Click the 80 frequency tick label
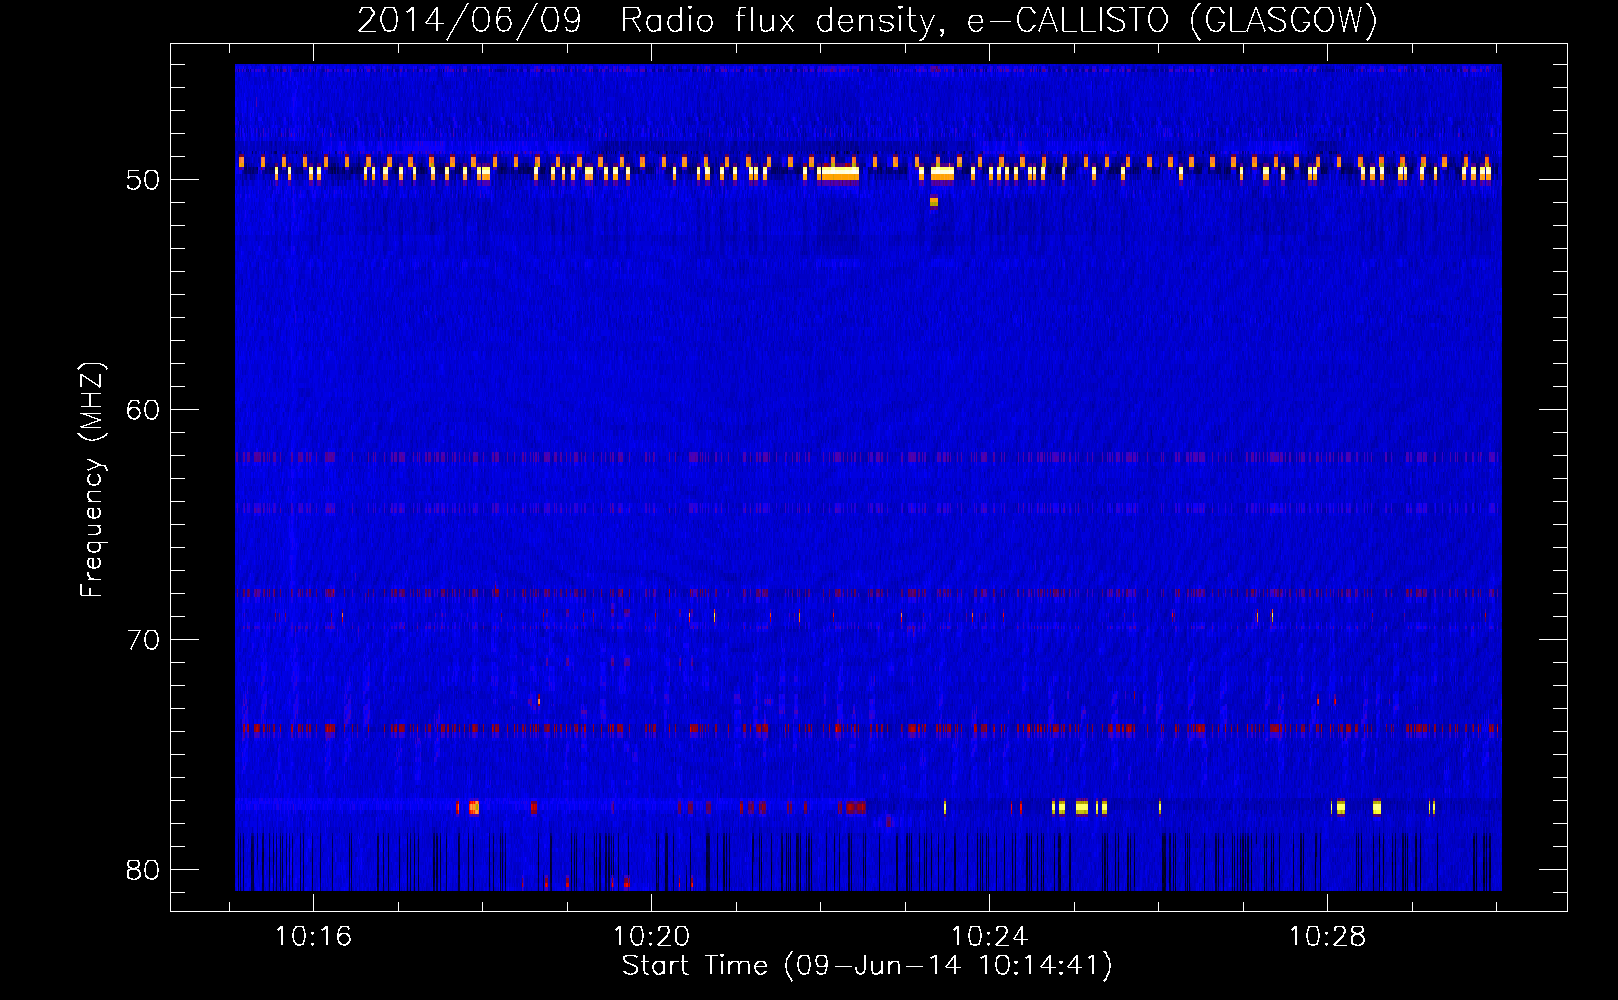The width and height of the screenshot is (1618, 1000). click(143, 870)
